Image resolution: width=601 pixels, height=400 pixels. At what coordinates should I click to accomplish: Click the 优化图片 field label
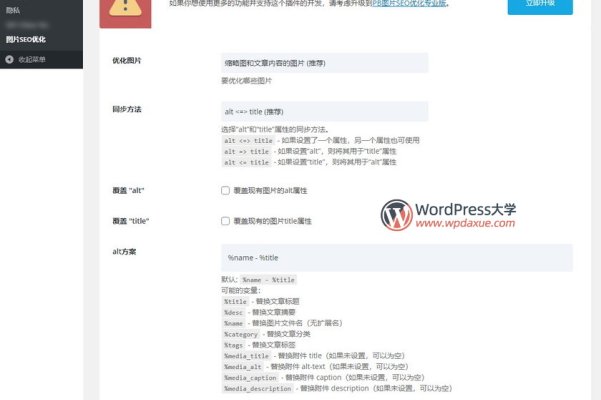127,61
